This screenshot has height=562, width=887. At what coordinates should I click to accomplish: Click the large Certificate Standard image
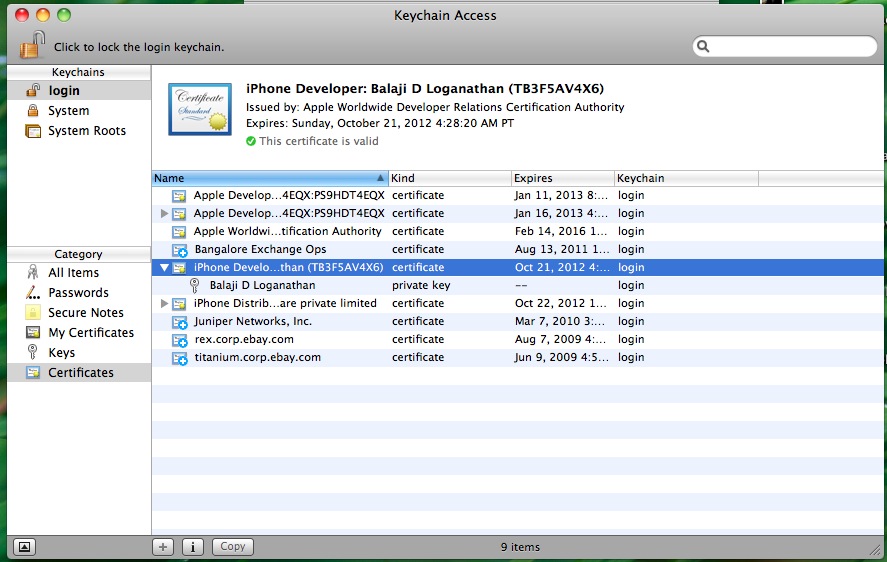click(x=200, y=109)
